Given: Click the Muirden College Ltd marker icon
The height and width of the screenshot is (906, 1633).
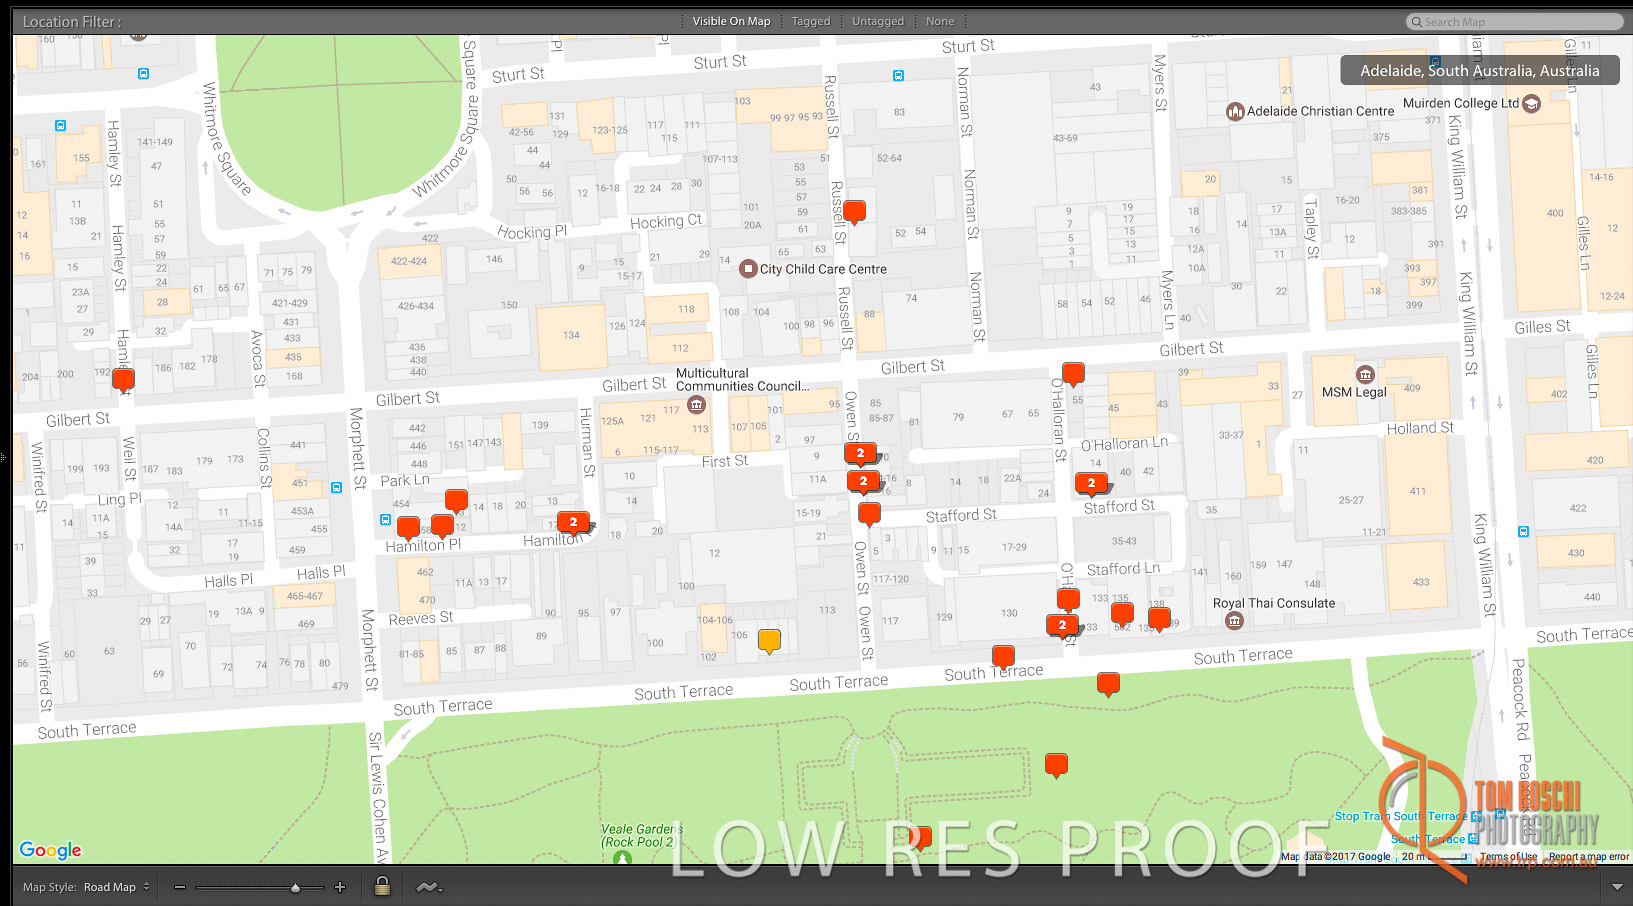Looking at the screenshot, I should pos(1531,104).
